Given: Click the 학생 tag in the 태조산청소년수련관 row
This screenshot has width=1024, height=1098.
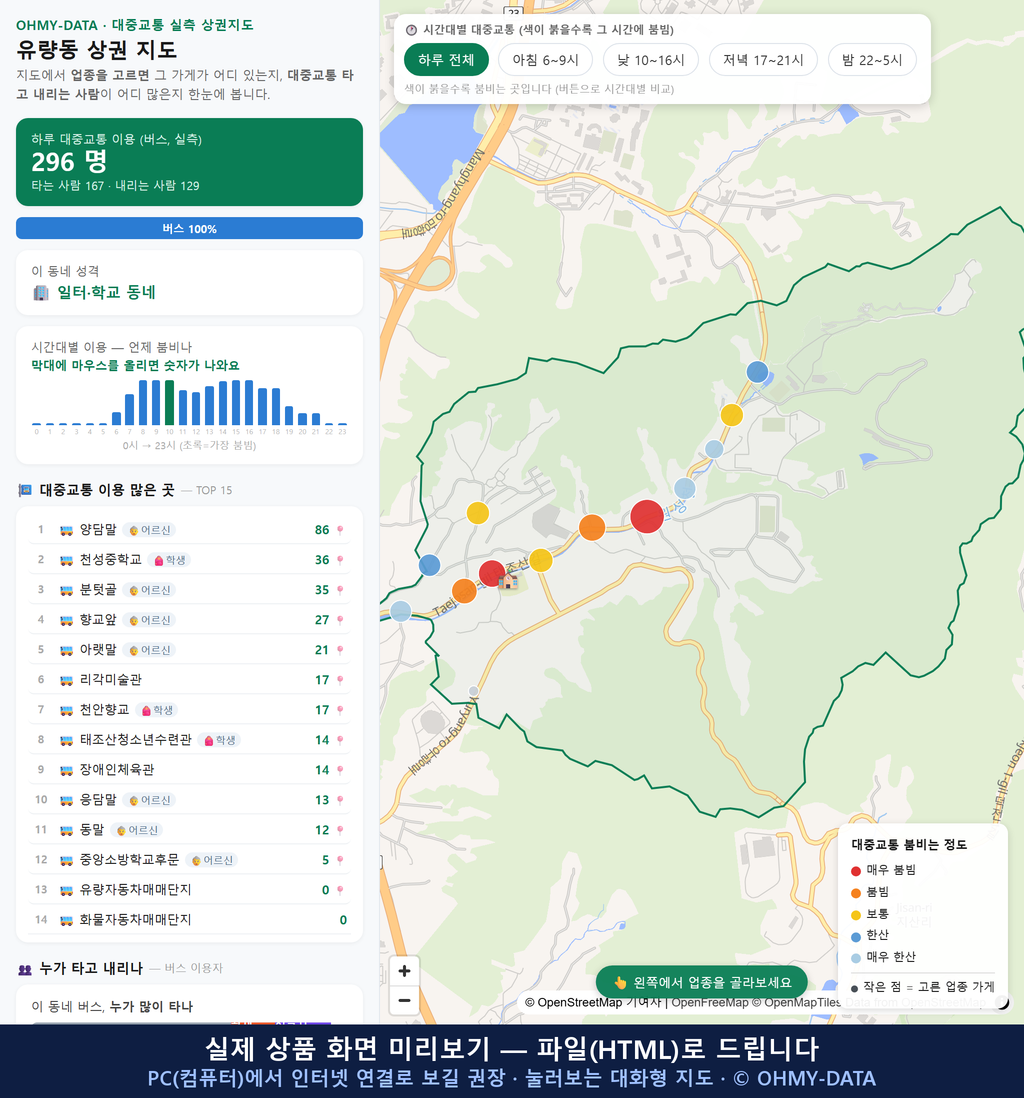Looking at the screenshot, I should point(219,740).
